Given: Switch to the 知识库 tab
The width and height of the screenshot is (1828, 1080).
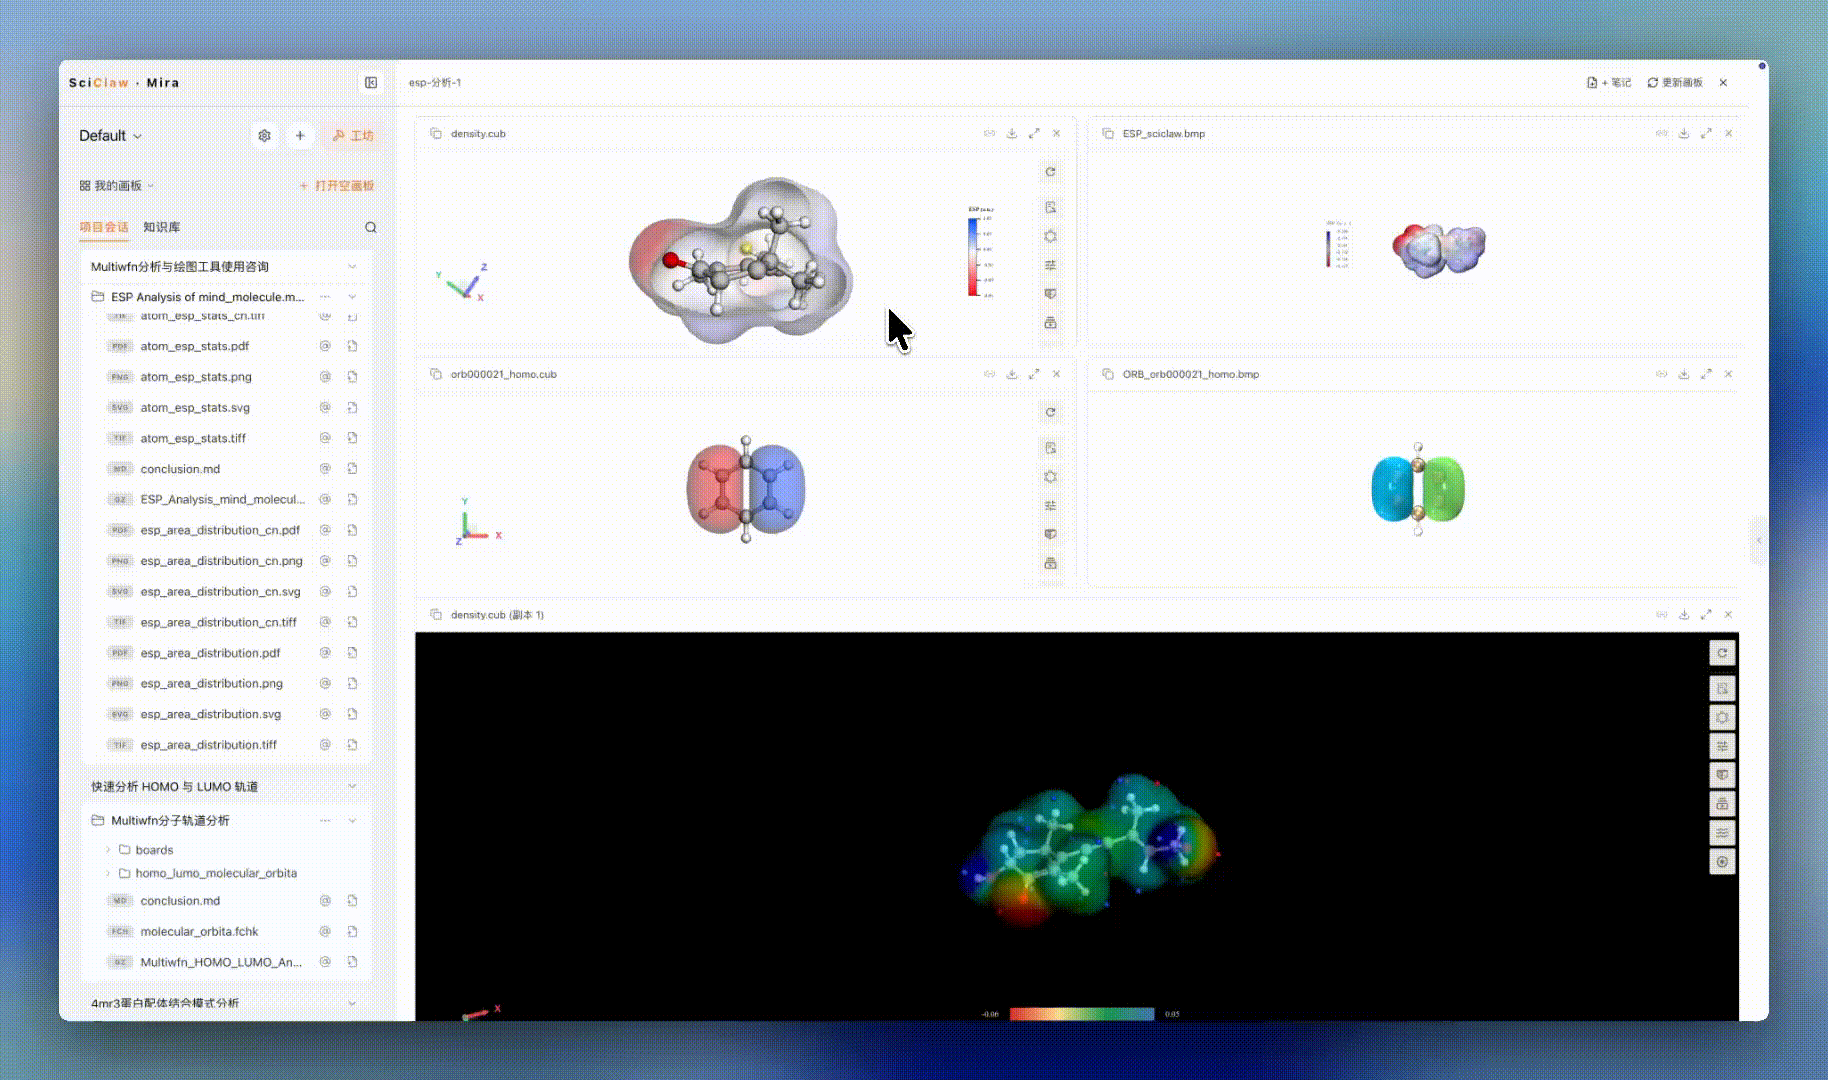Looking at the screenshot, I should click(161, 227).
